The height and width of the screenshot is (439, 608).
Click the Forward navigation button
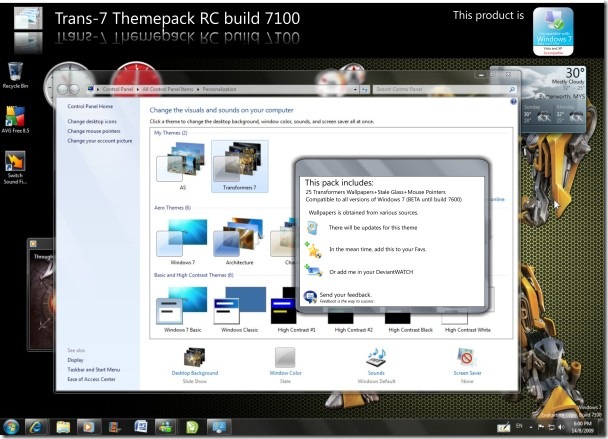(x=74, y=90)
